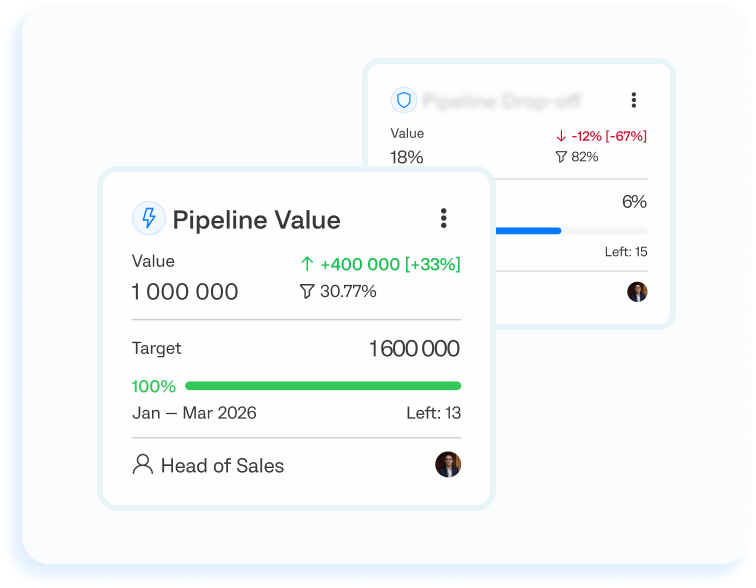Click the green 100% label

[x=154, y=386]
